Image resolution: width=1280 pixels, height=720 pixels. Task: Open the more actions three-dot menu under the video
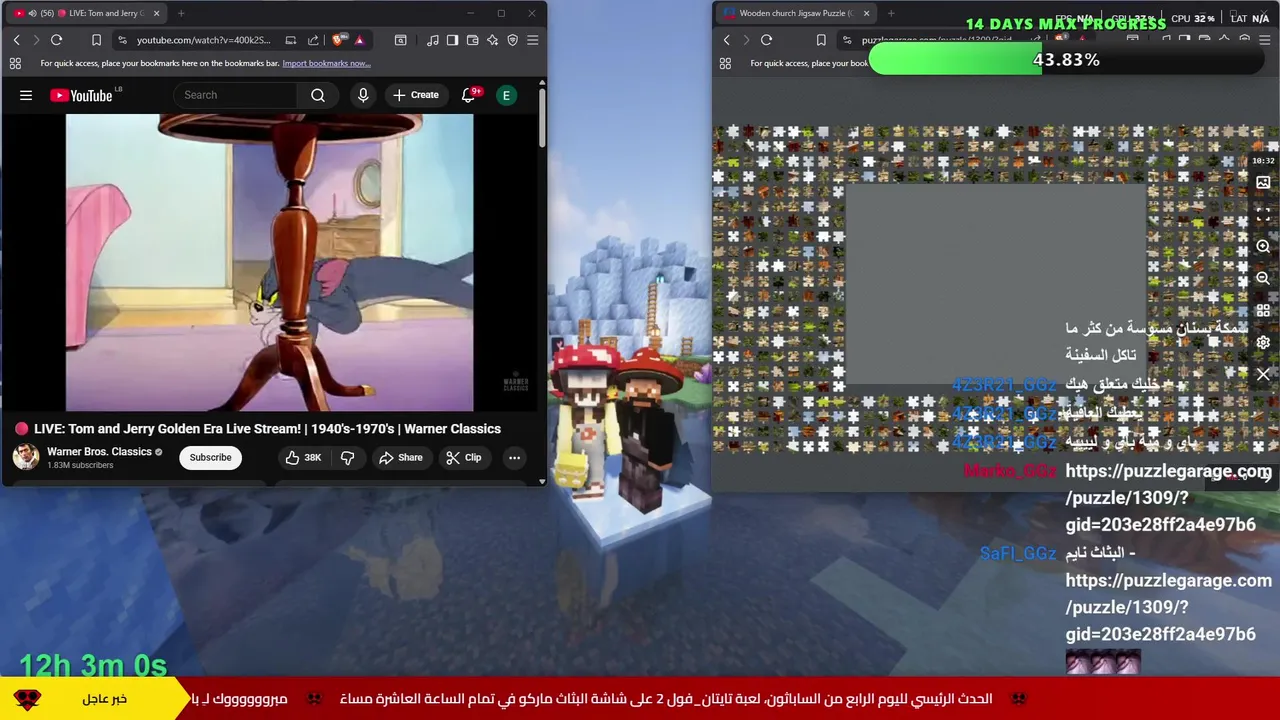(x=514, y=457)
